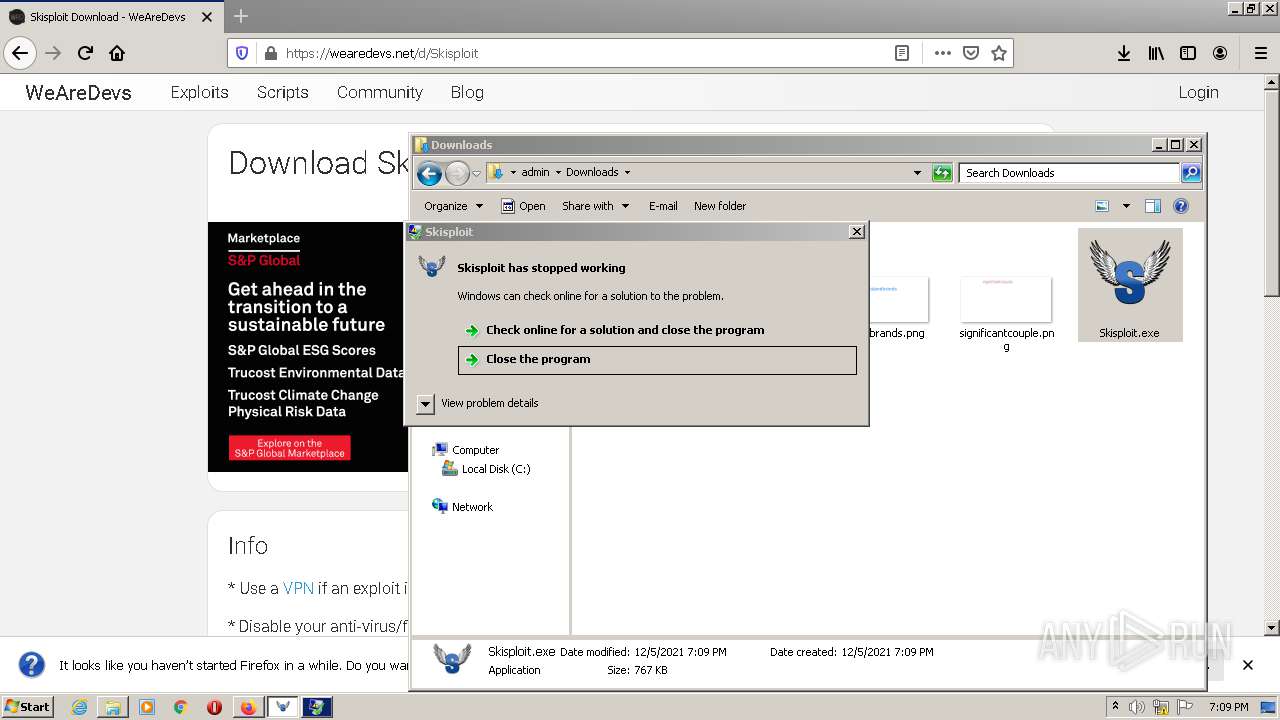Save page to Pocket
Viewport: 1280px width, 720px height.
970,53
